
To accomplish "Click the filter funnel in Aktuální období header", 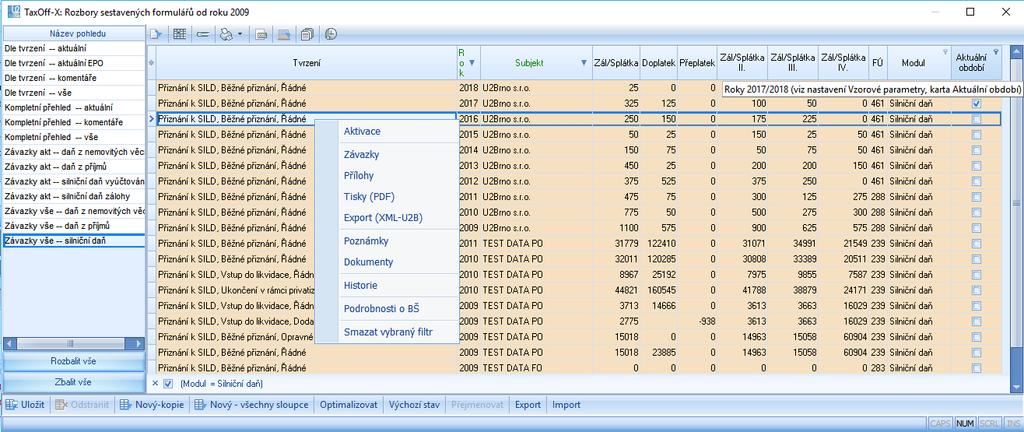I will 995,52.
